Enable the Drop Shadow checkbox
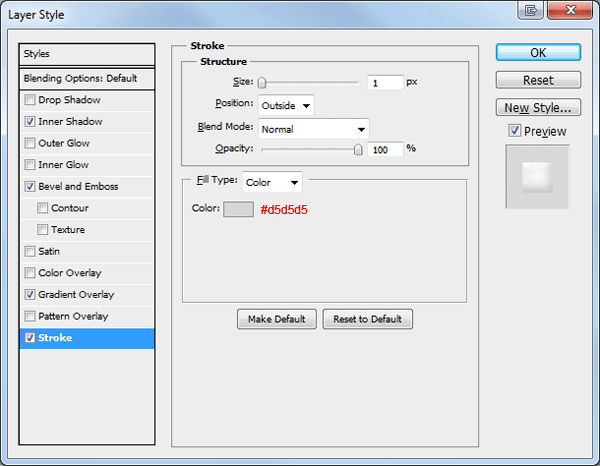Viewport: 600px width, 466px height. point(30,100)
